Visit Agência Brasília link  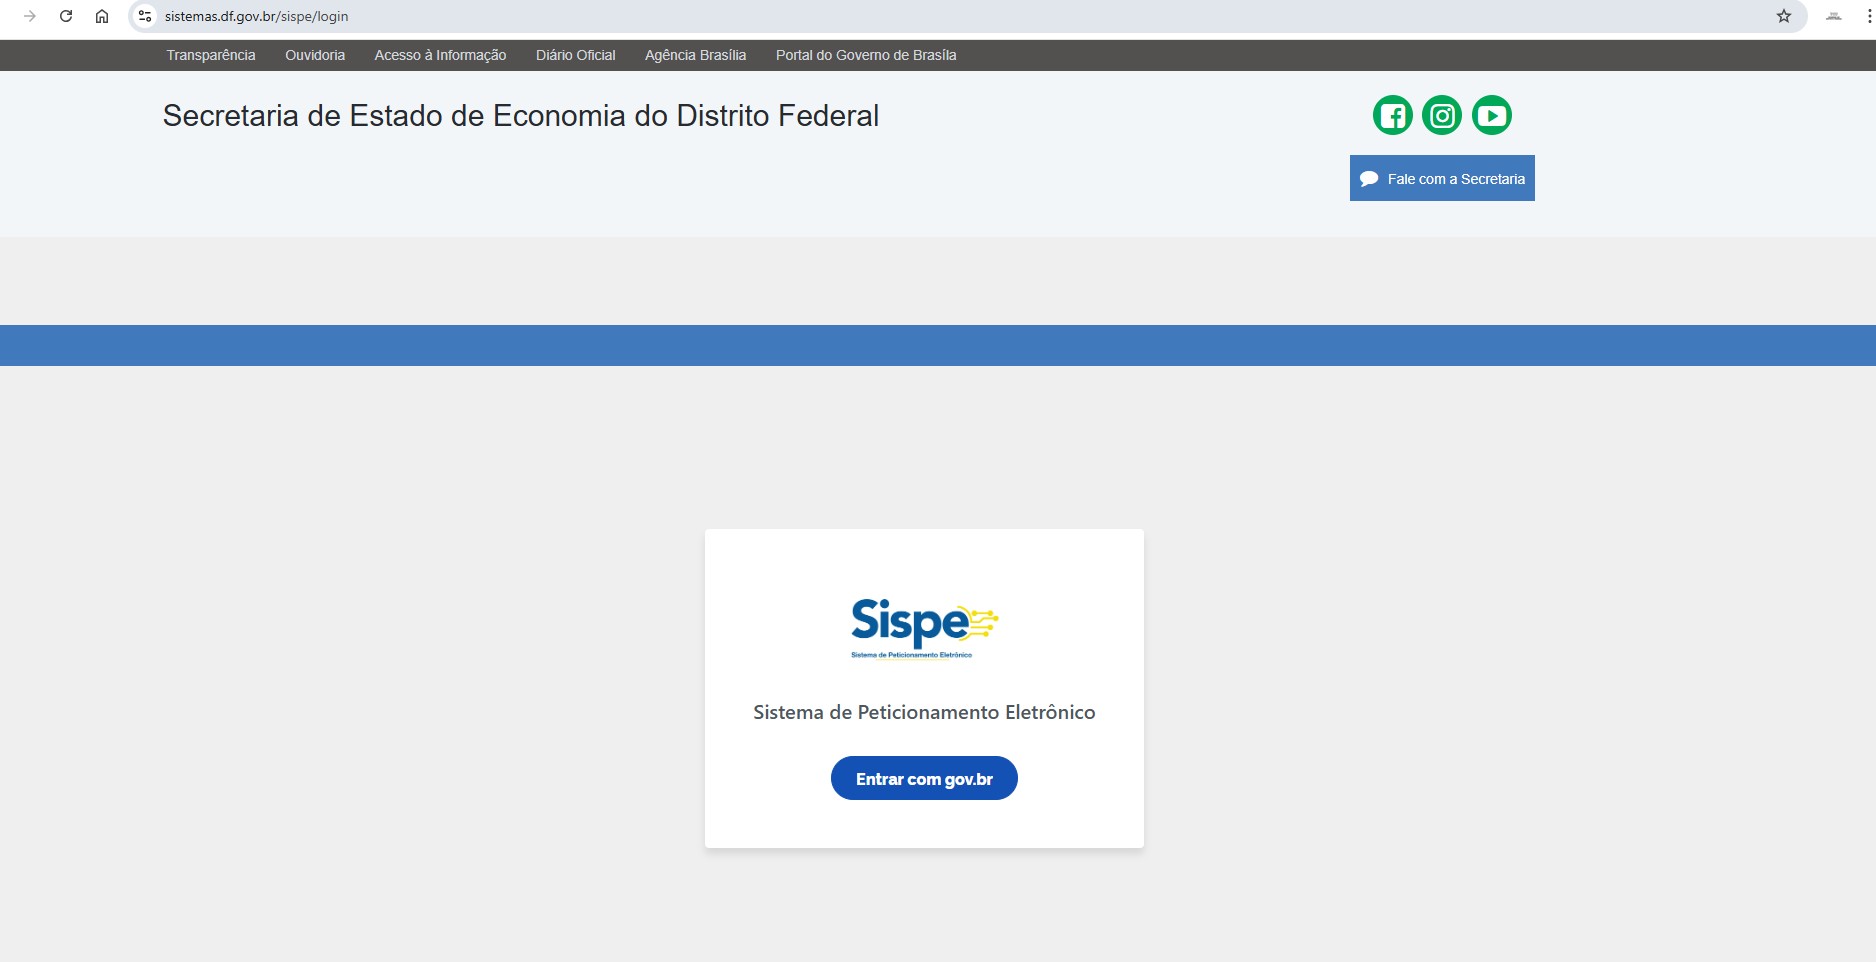click(x=695, y=55)
